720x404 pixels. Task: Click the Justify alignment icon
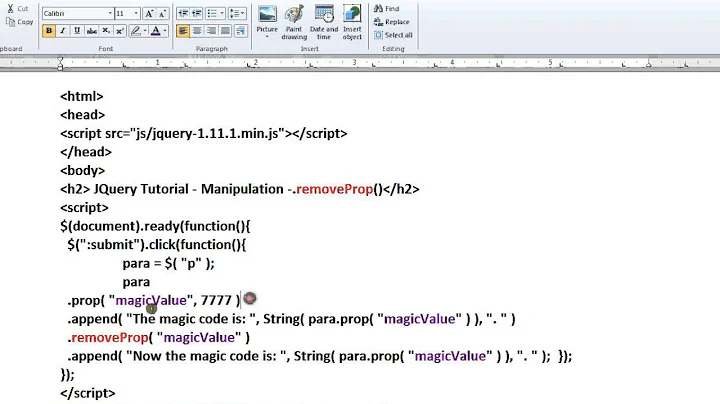pyautogui.click(x=225, y=31)
